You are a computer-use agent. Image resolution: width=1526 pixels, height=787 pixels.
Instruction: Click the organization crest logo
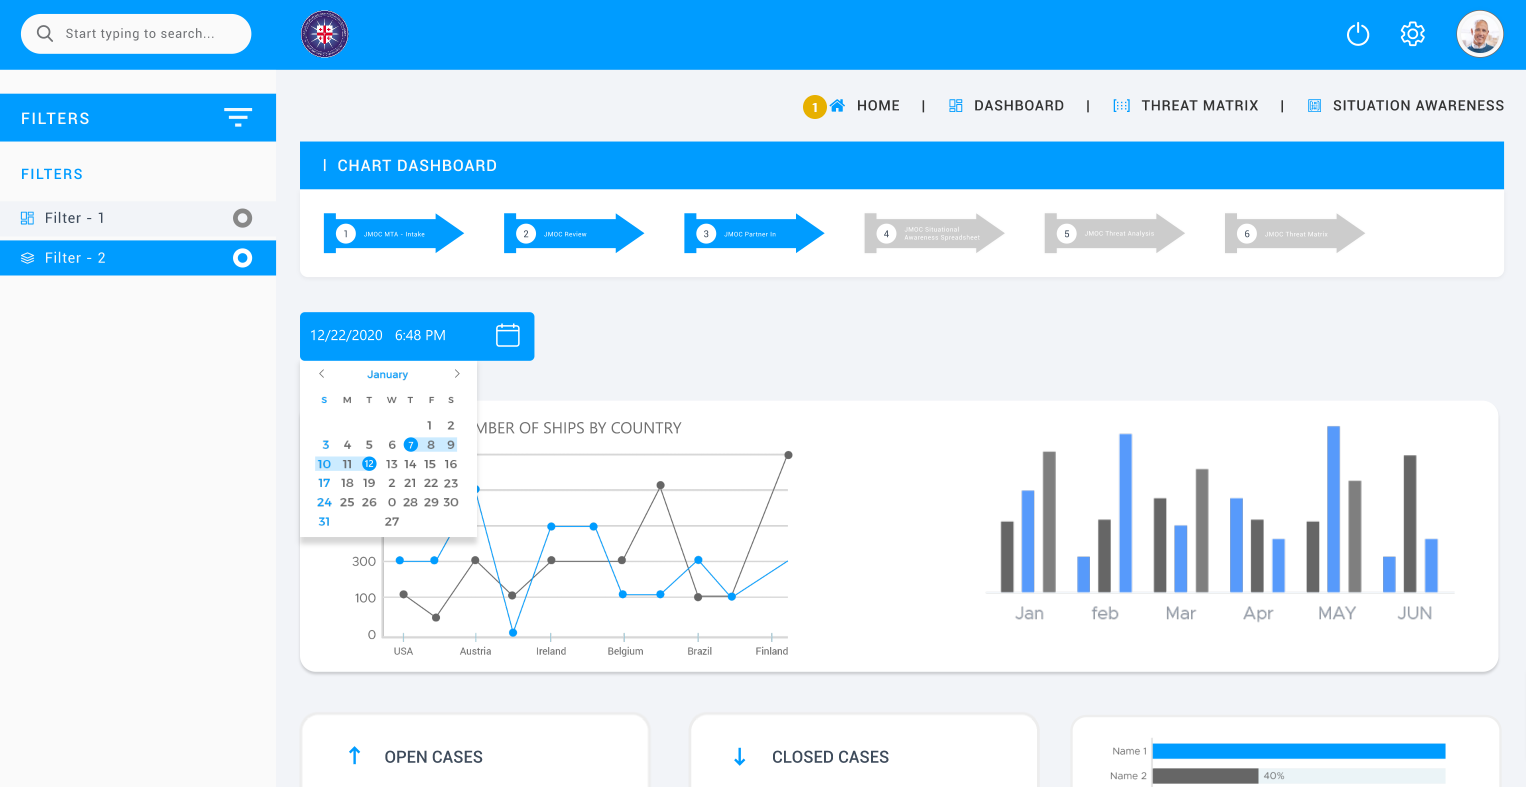(325, 34)
